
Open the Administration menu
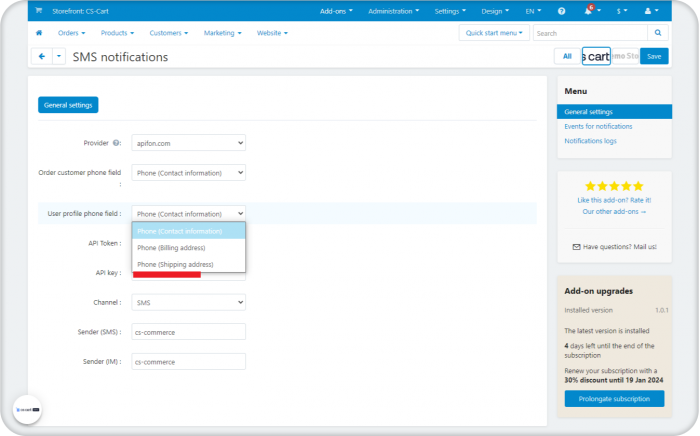click(x=393, y=11)
